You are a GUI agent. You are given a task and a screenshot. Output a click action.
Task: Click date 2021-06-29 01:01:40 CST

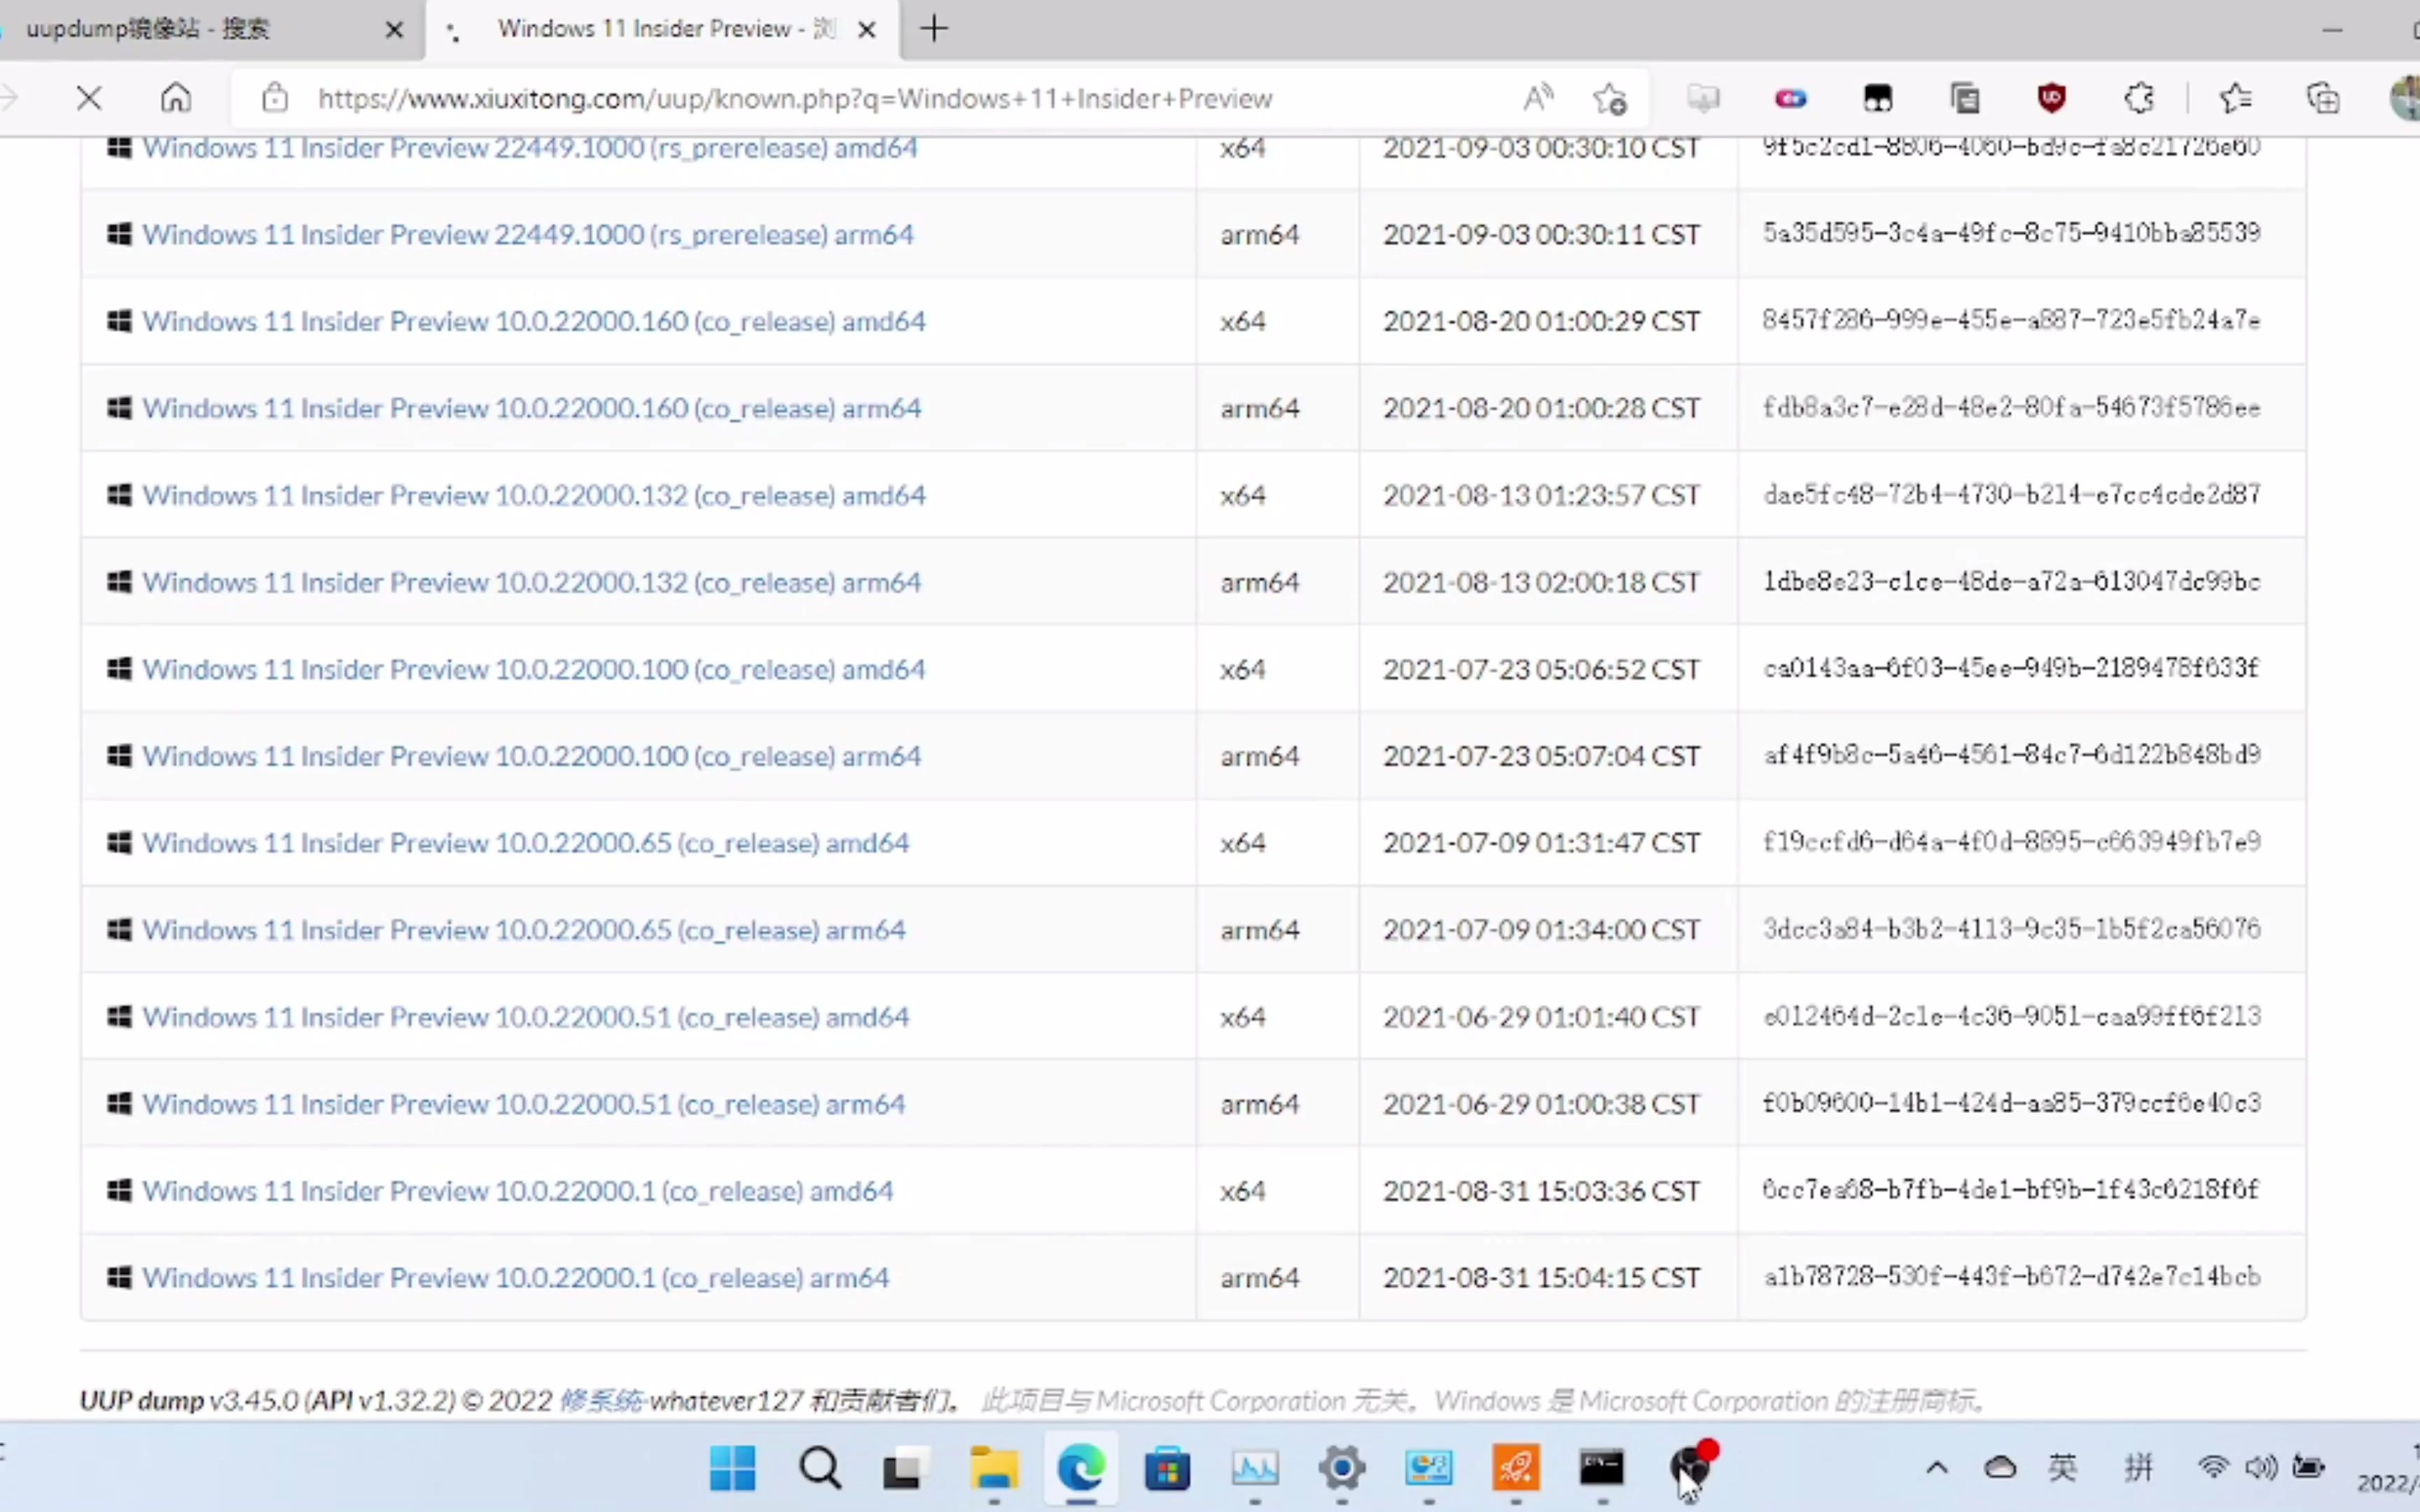(1541, 1017)
